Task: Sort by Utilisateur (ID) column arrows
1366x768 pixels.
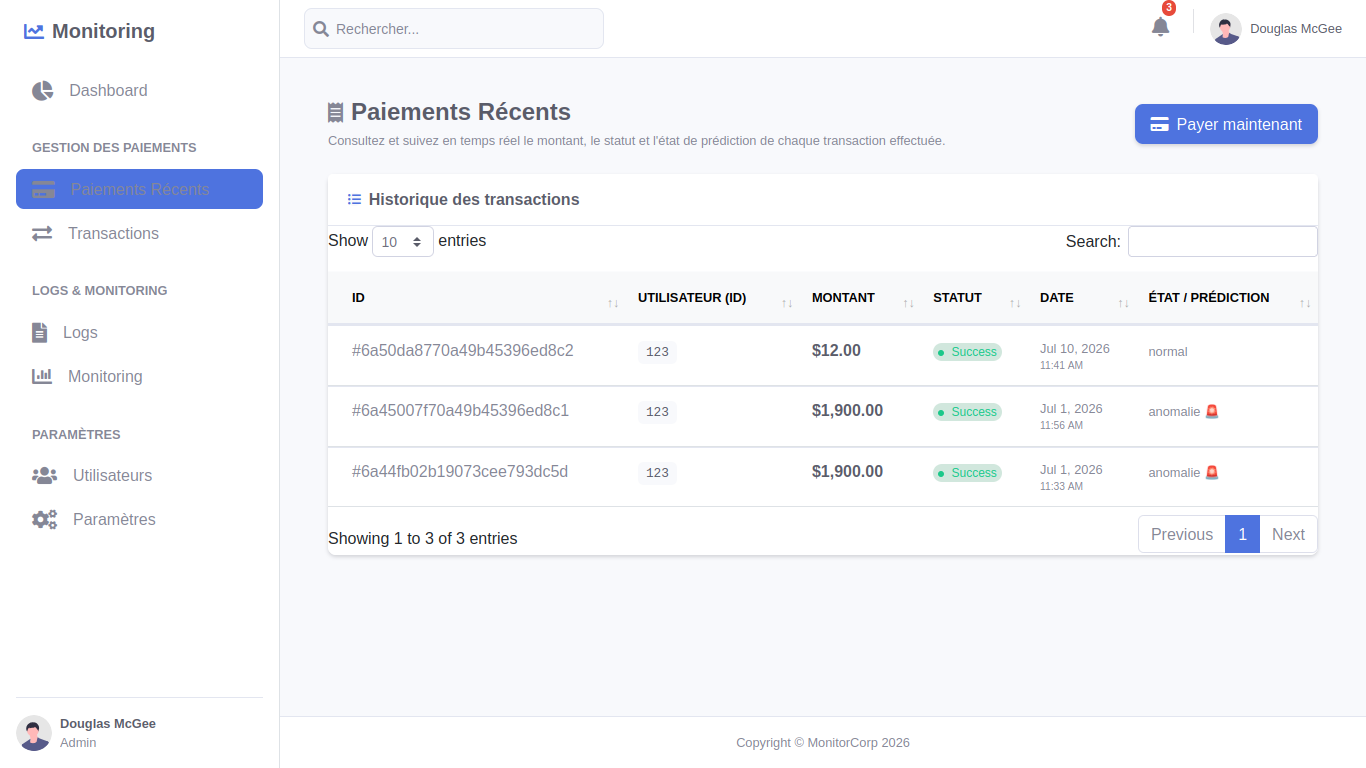Action: (x=787, y=303)
